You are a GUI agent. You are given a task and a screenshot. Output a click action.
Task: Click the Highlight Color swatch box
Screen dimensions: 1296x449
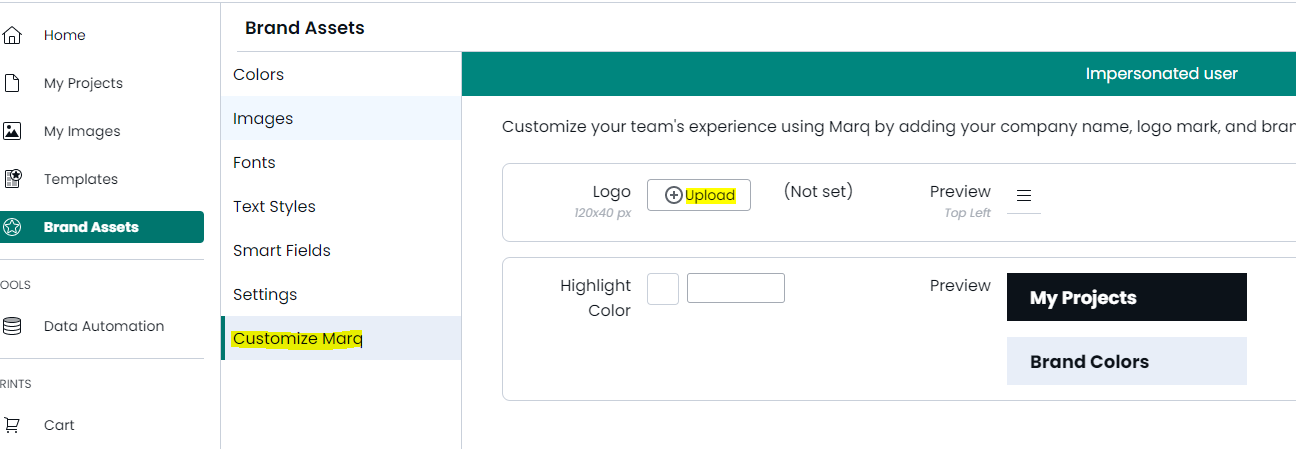coord(663,289)
